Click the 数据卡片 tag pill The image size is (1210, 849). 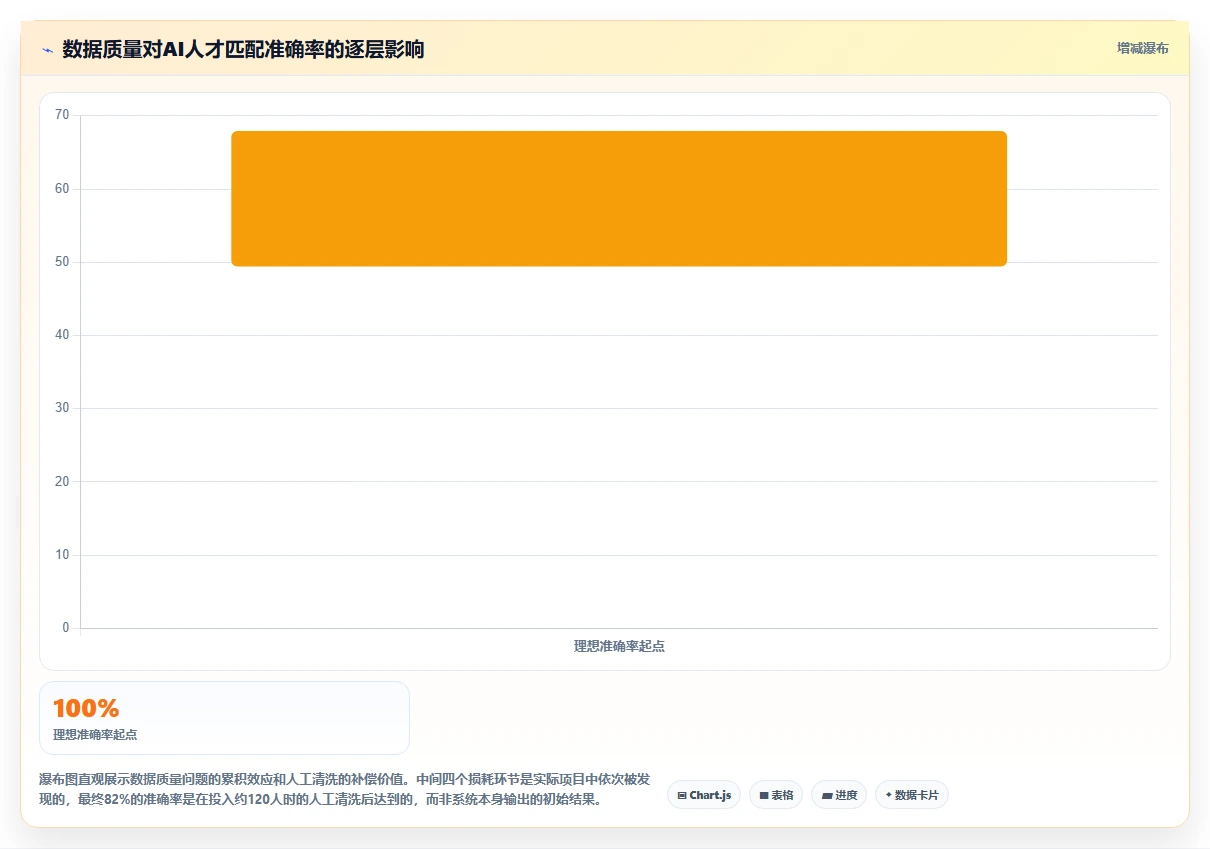912,795
